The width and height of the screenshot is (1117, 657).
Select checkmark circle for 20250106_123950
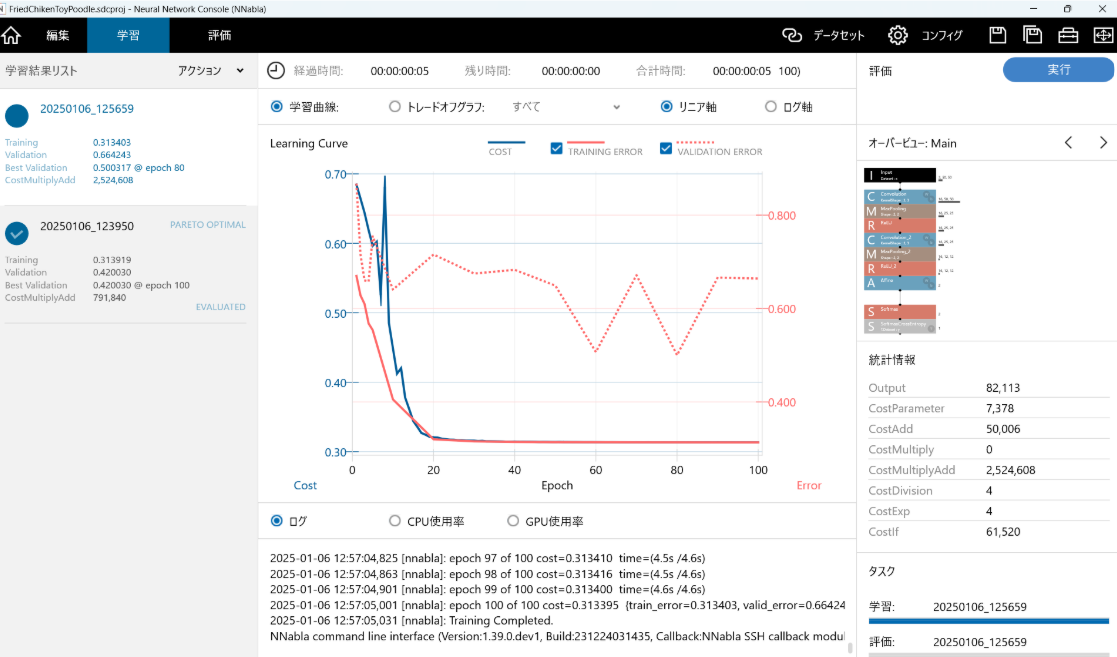[16, 233]
